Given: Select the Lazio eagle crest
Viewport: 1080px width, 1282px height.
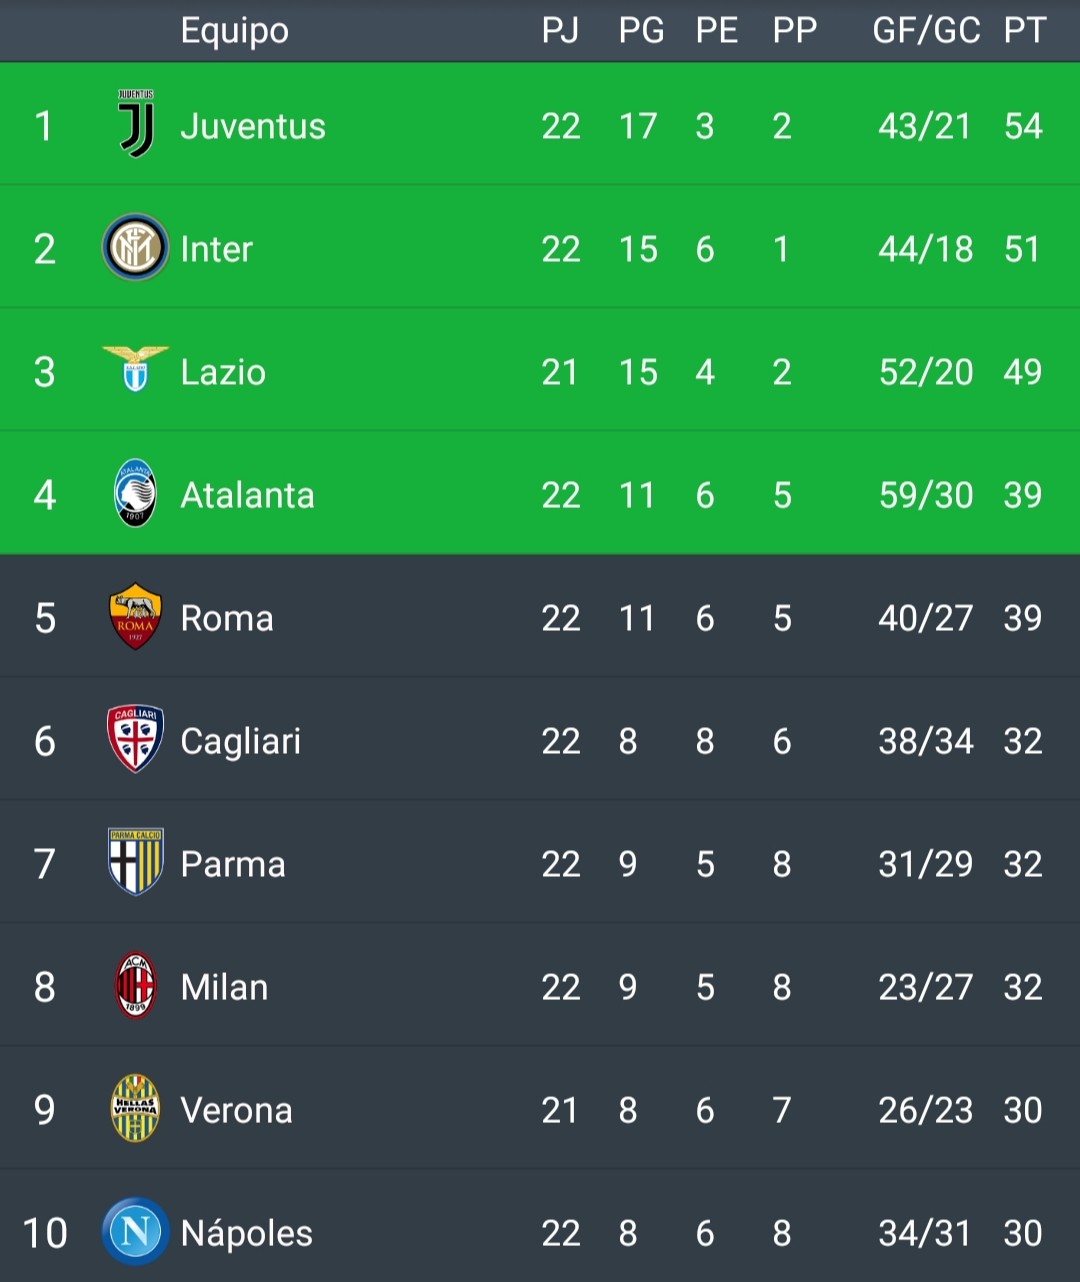Looking at the screenshot, I should [x=135, y=369].
